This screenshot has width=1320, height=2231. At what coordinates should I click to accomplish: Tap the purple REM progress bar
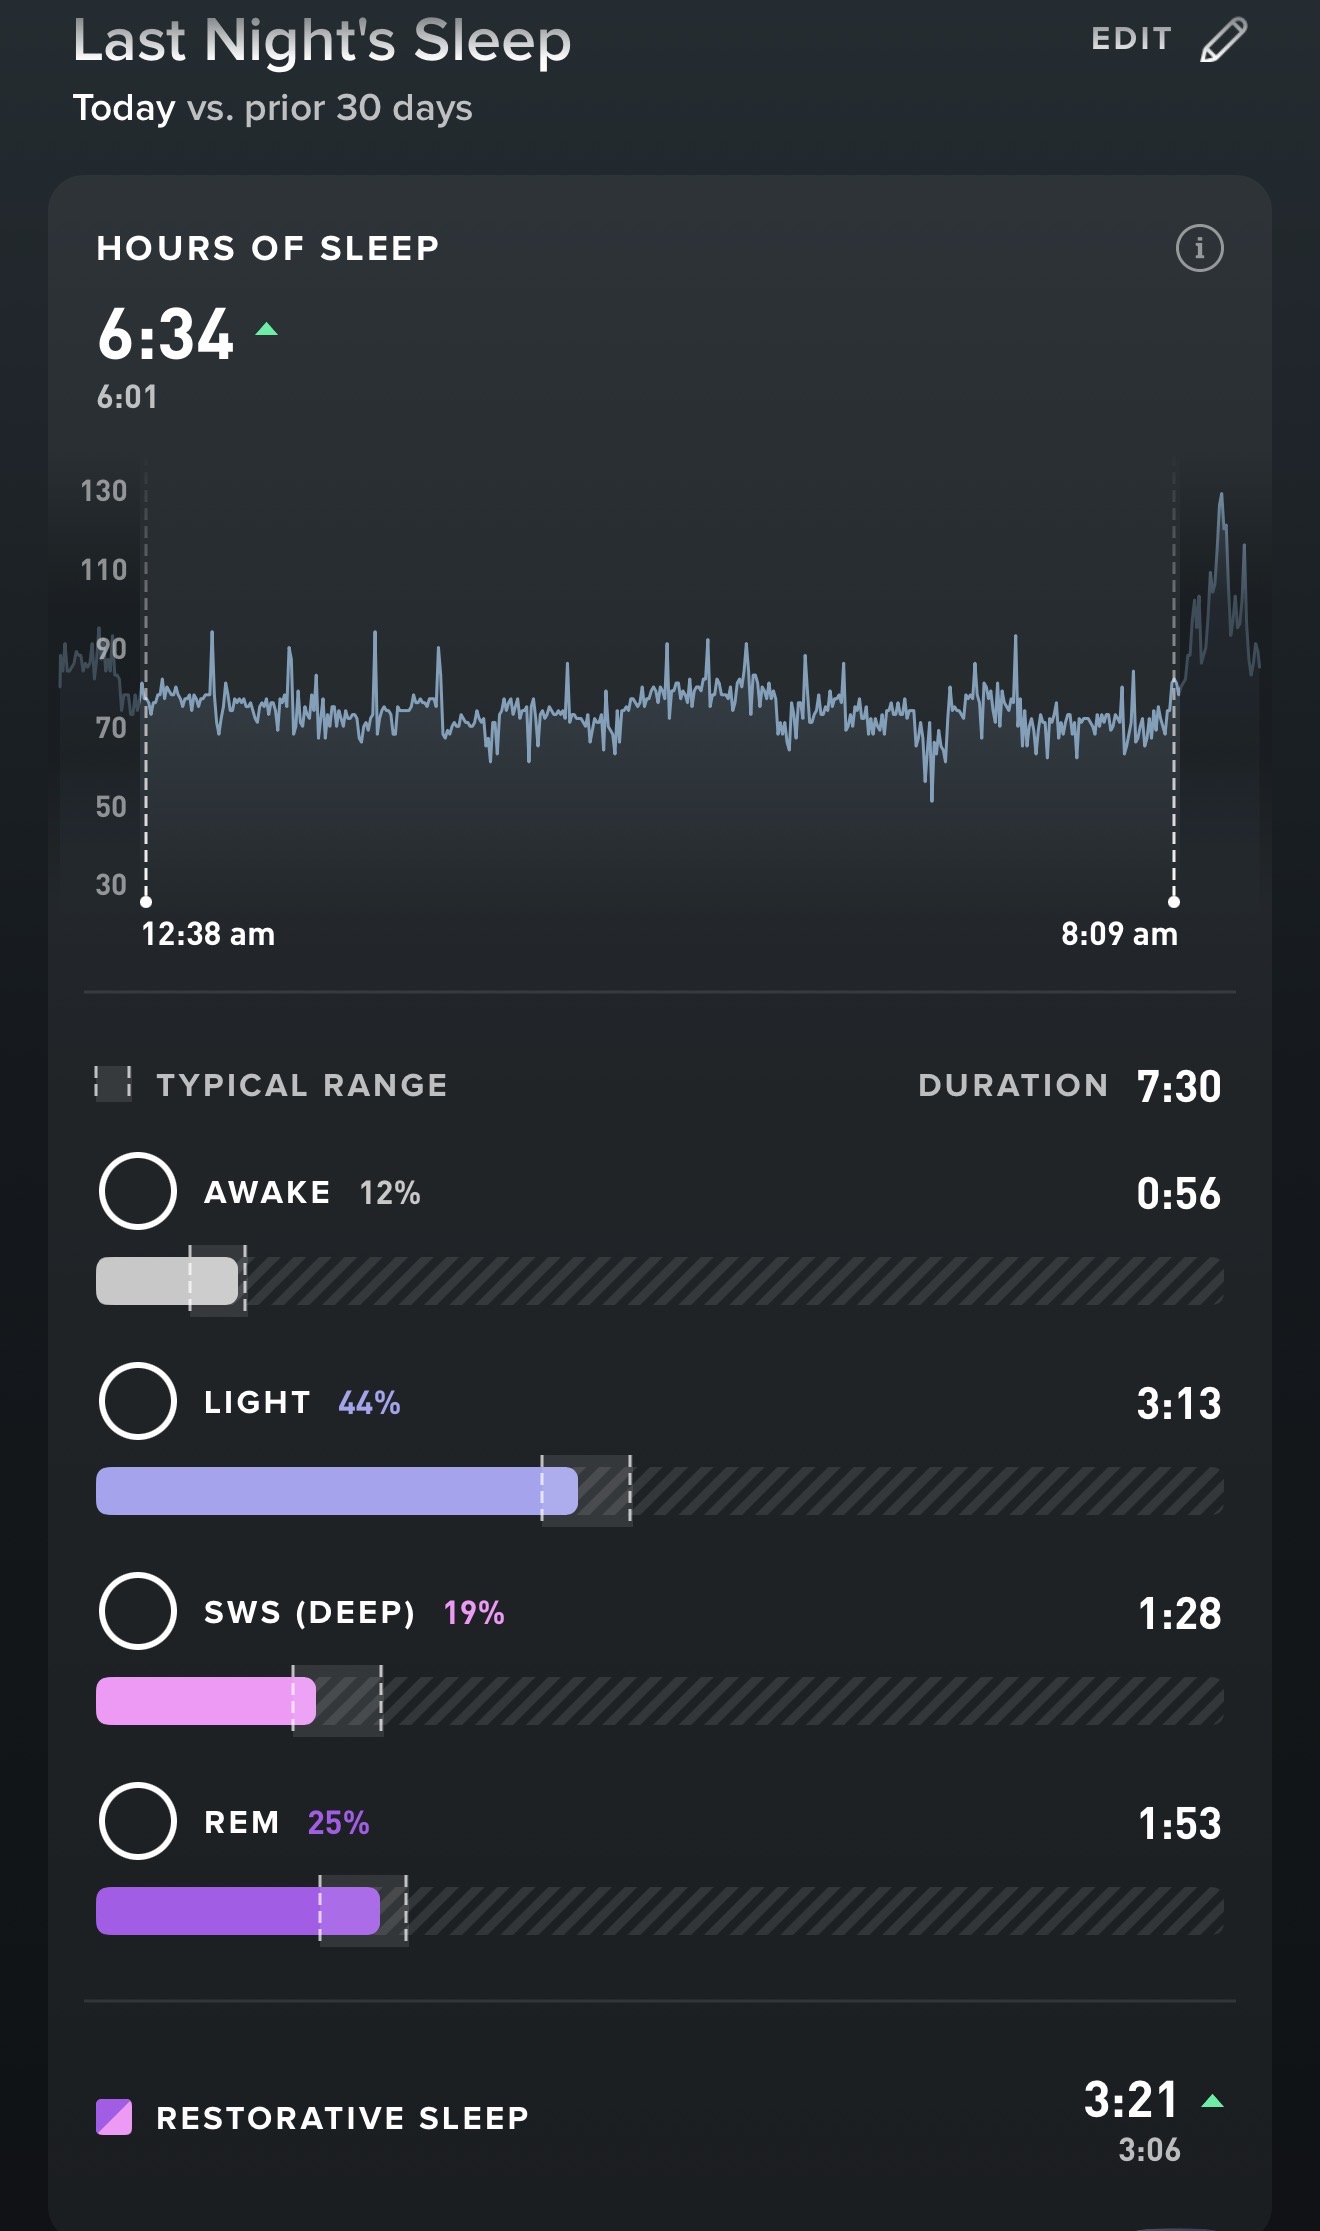tap(237, 1911)
